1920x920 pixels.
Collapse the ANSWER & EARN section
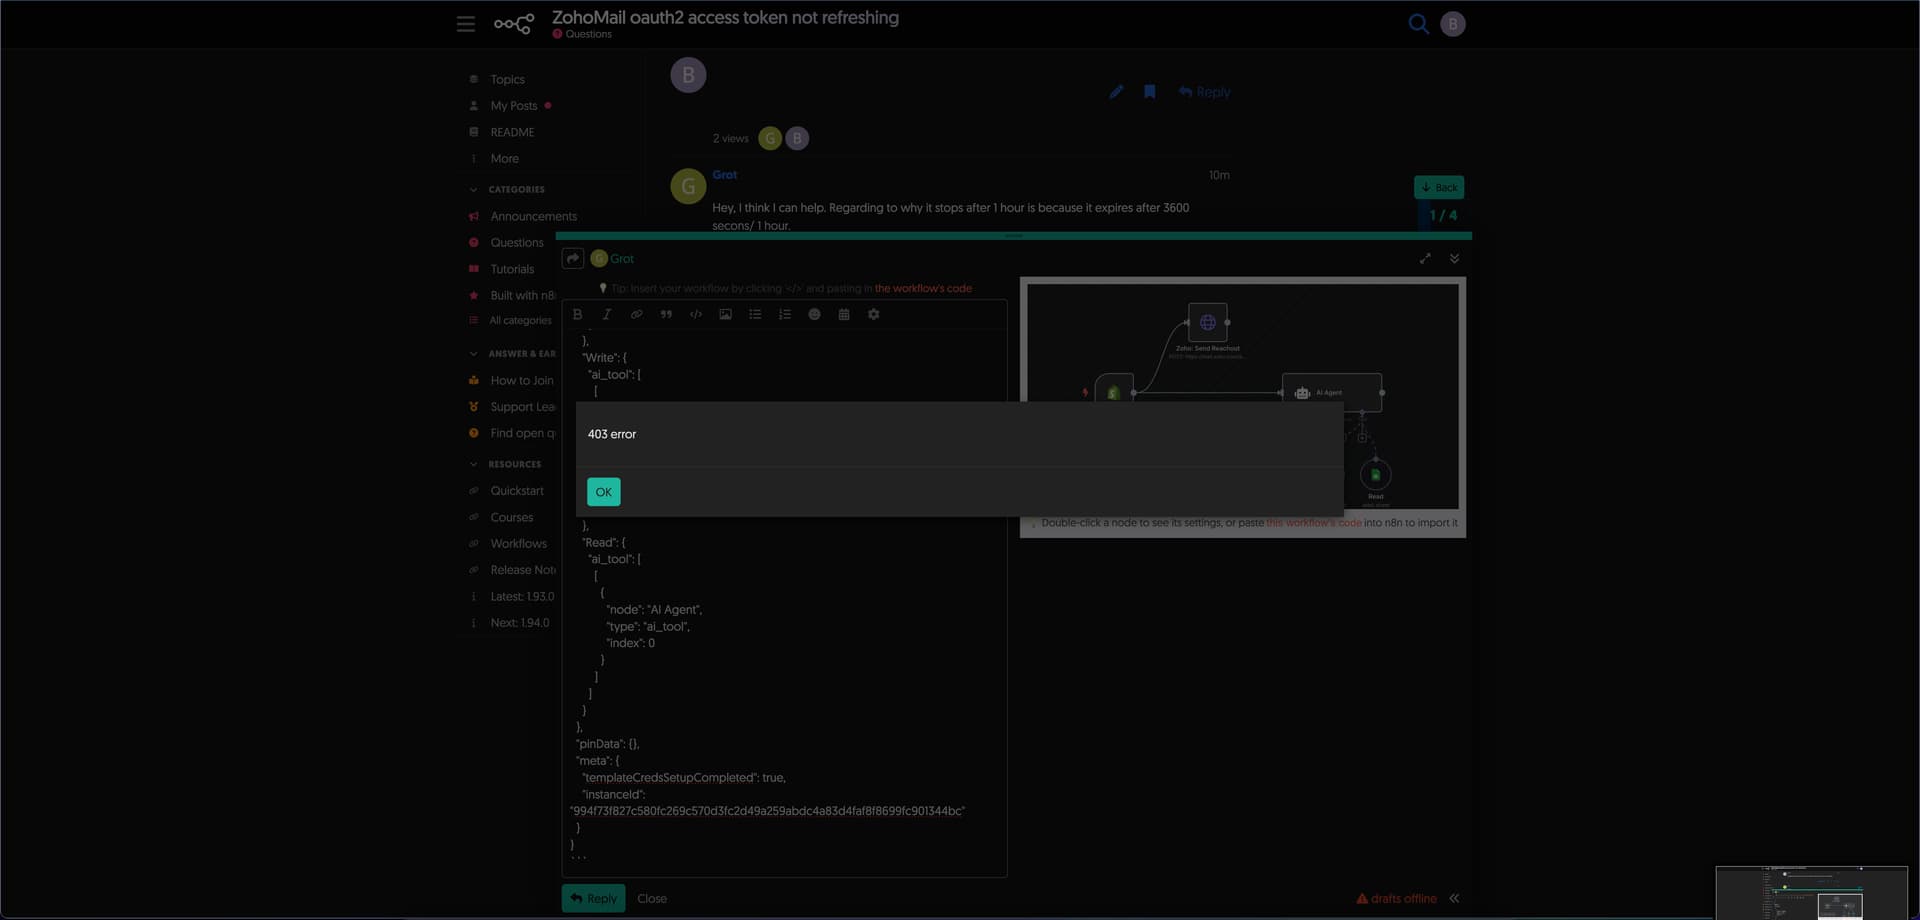(x=520, y=354)
